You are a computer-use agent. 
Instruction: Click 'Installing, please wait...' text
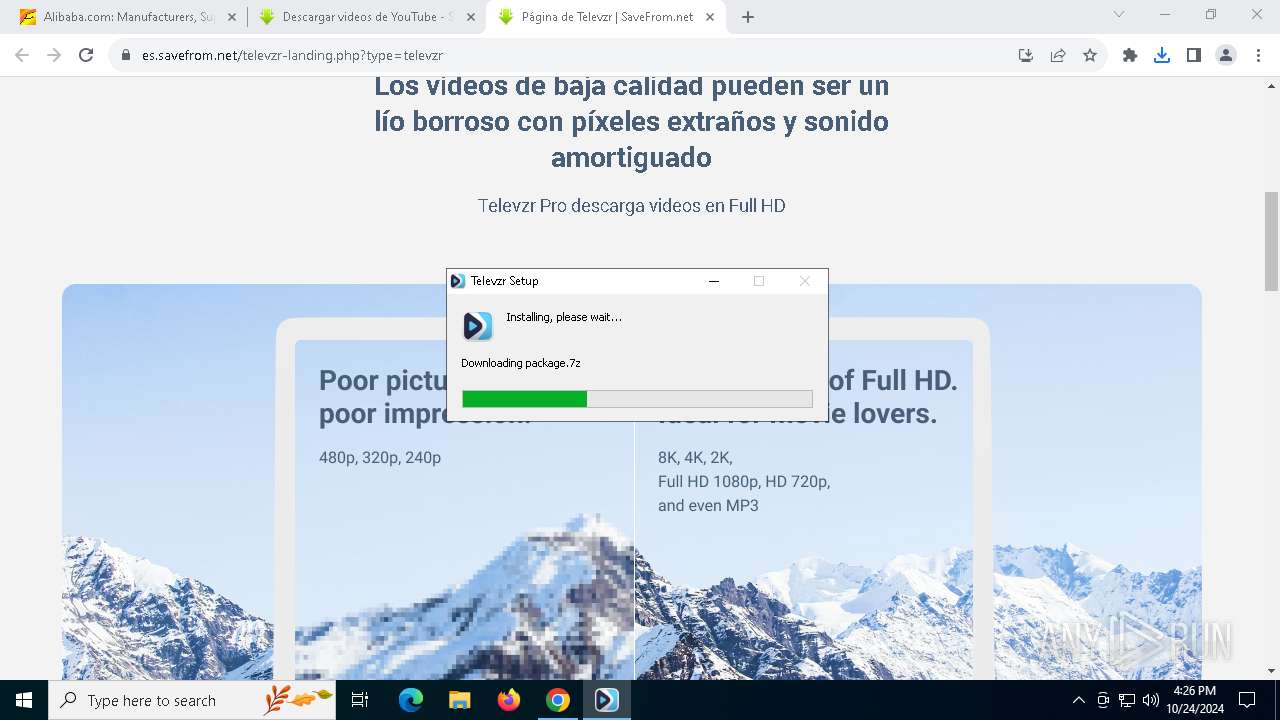coord(564,317)
